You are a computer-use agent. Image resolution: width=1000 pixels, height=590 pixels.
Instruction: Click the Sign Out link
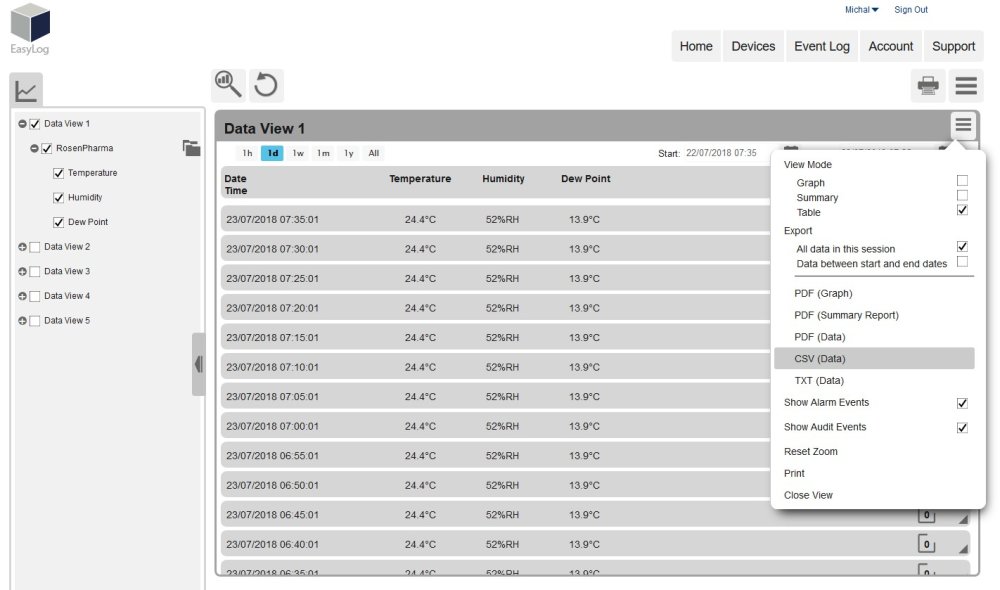910,10
